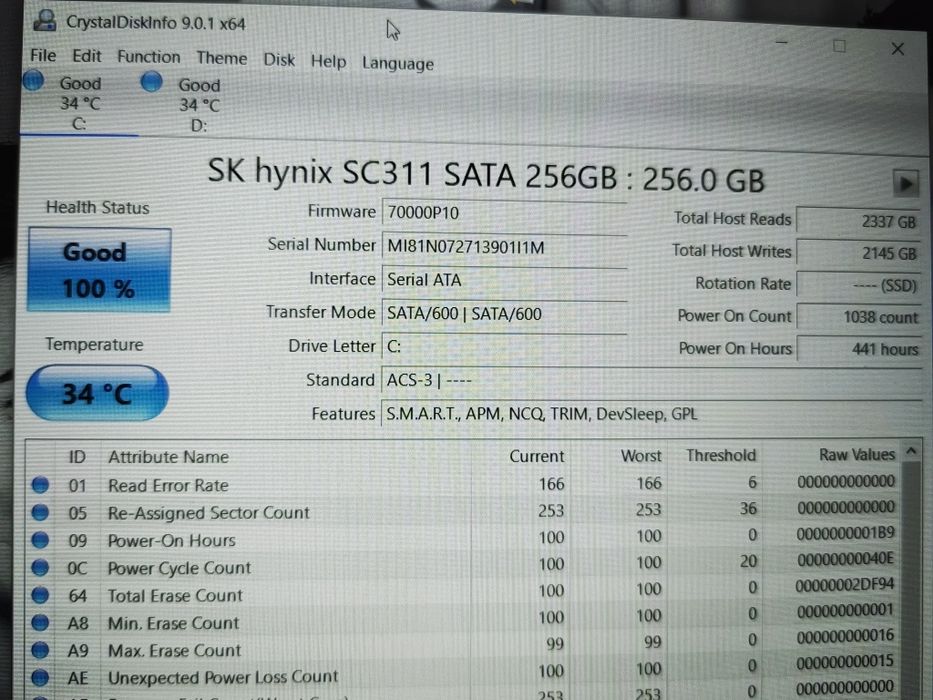The height and width of the screenshot is (700, 933).
Task: Click the Features field
Action: tap(651, 414)
